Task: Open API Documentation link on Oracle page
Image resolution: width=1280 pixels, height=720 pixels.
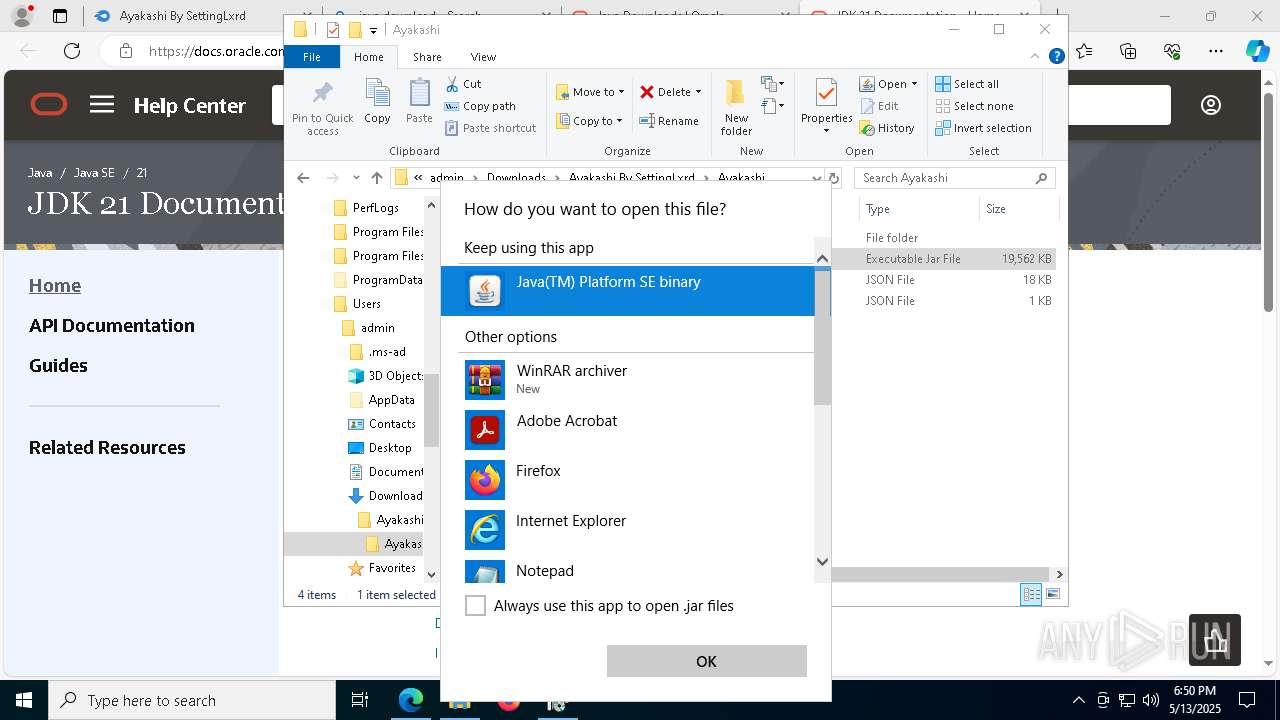Action: (112, 325)
